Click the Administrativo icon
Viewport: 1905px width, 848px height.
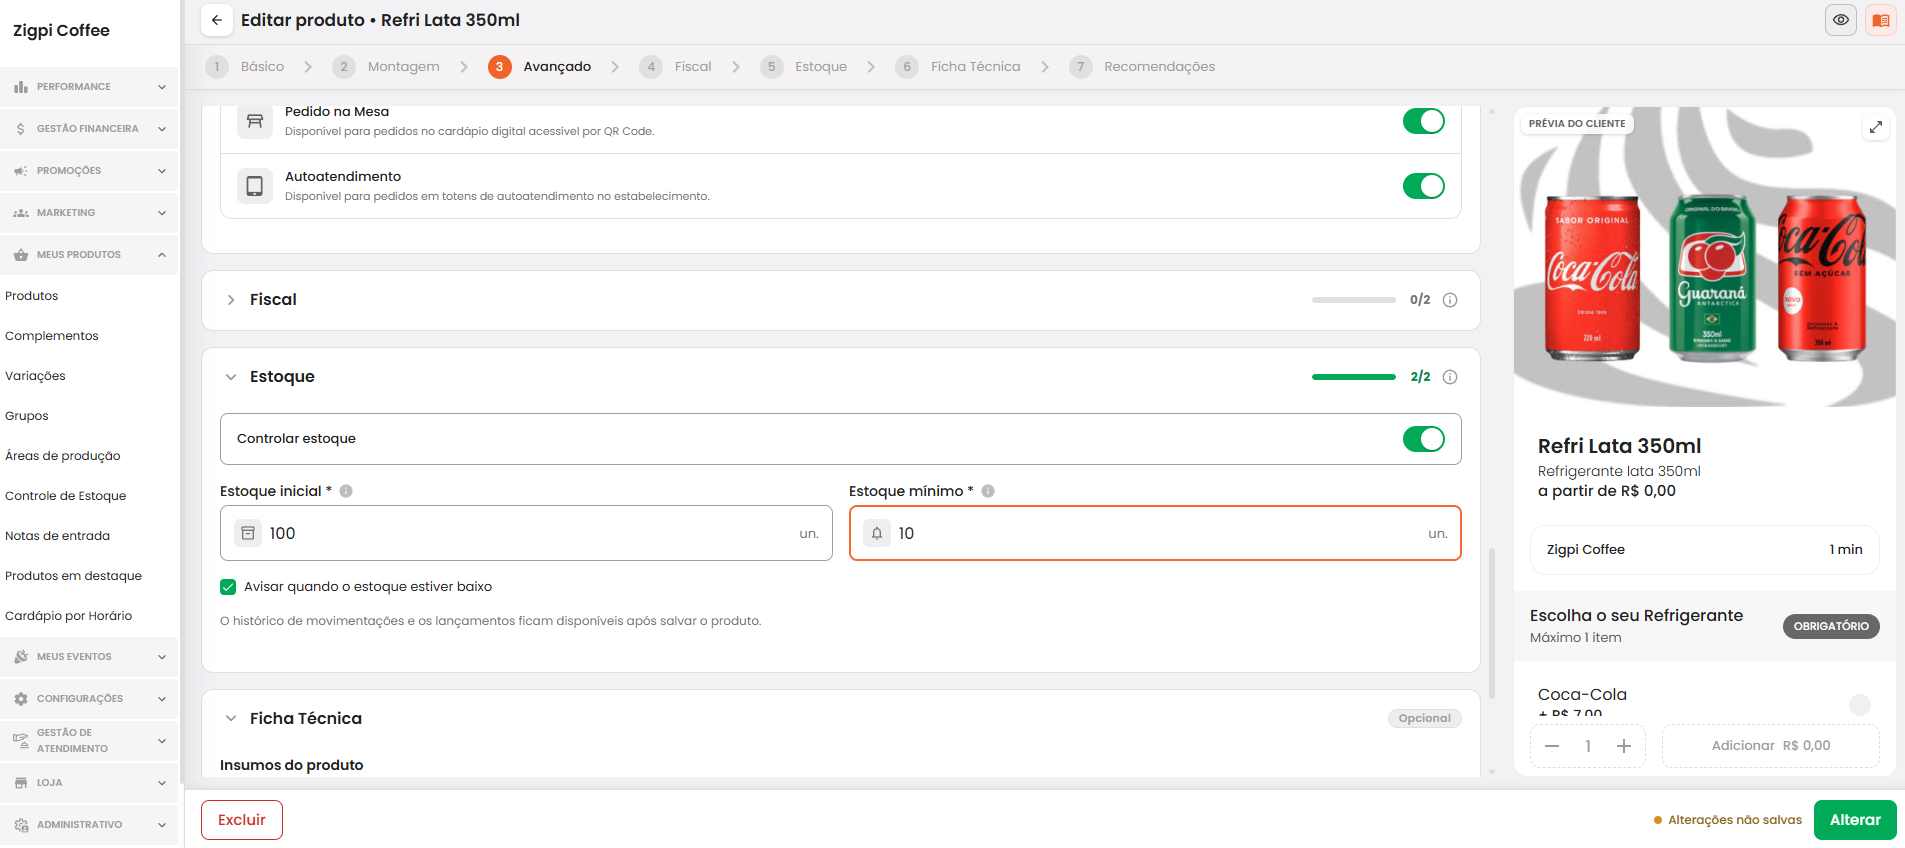(21, 825)
